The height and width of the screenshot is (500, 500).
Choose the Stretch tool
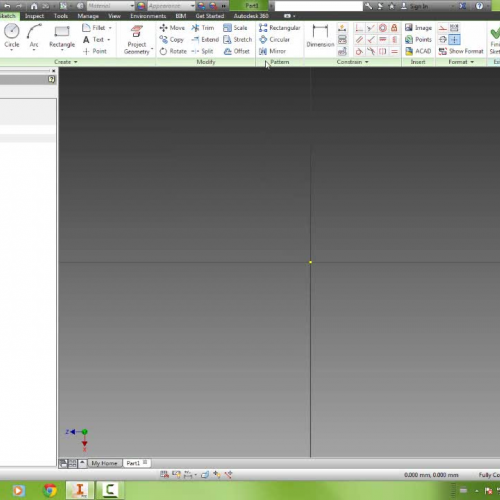(x=238, y=40)
